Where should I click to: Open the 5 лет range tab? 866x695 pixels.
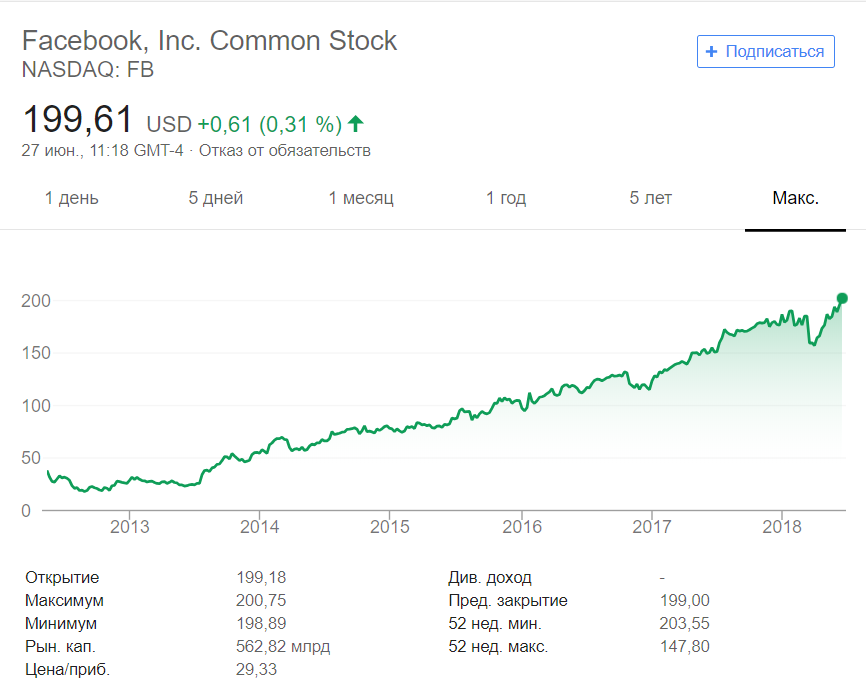(650, 198)
